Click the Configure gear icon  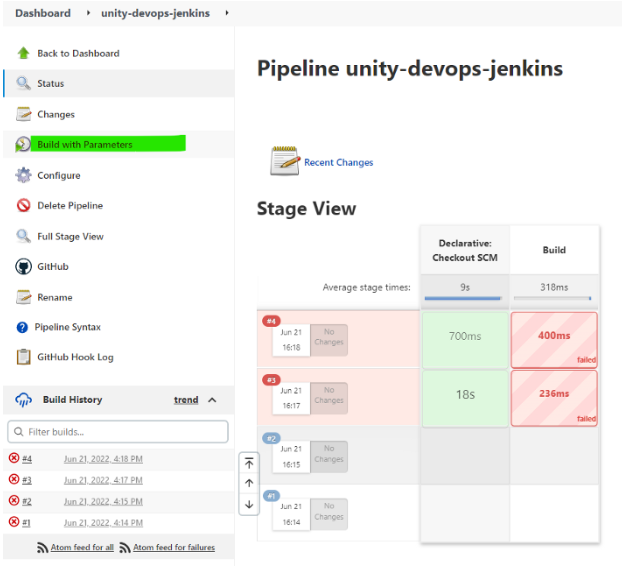pos(23,175)
